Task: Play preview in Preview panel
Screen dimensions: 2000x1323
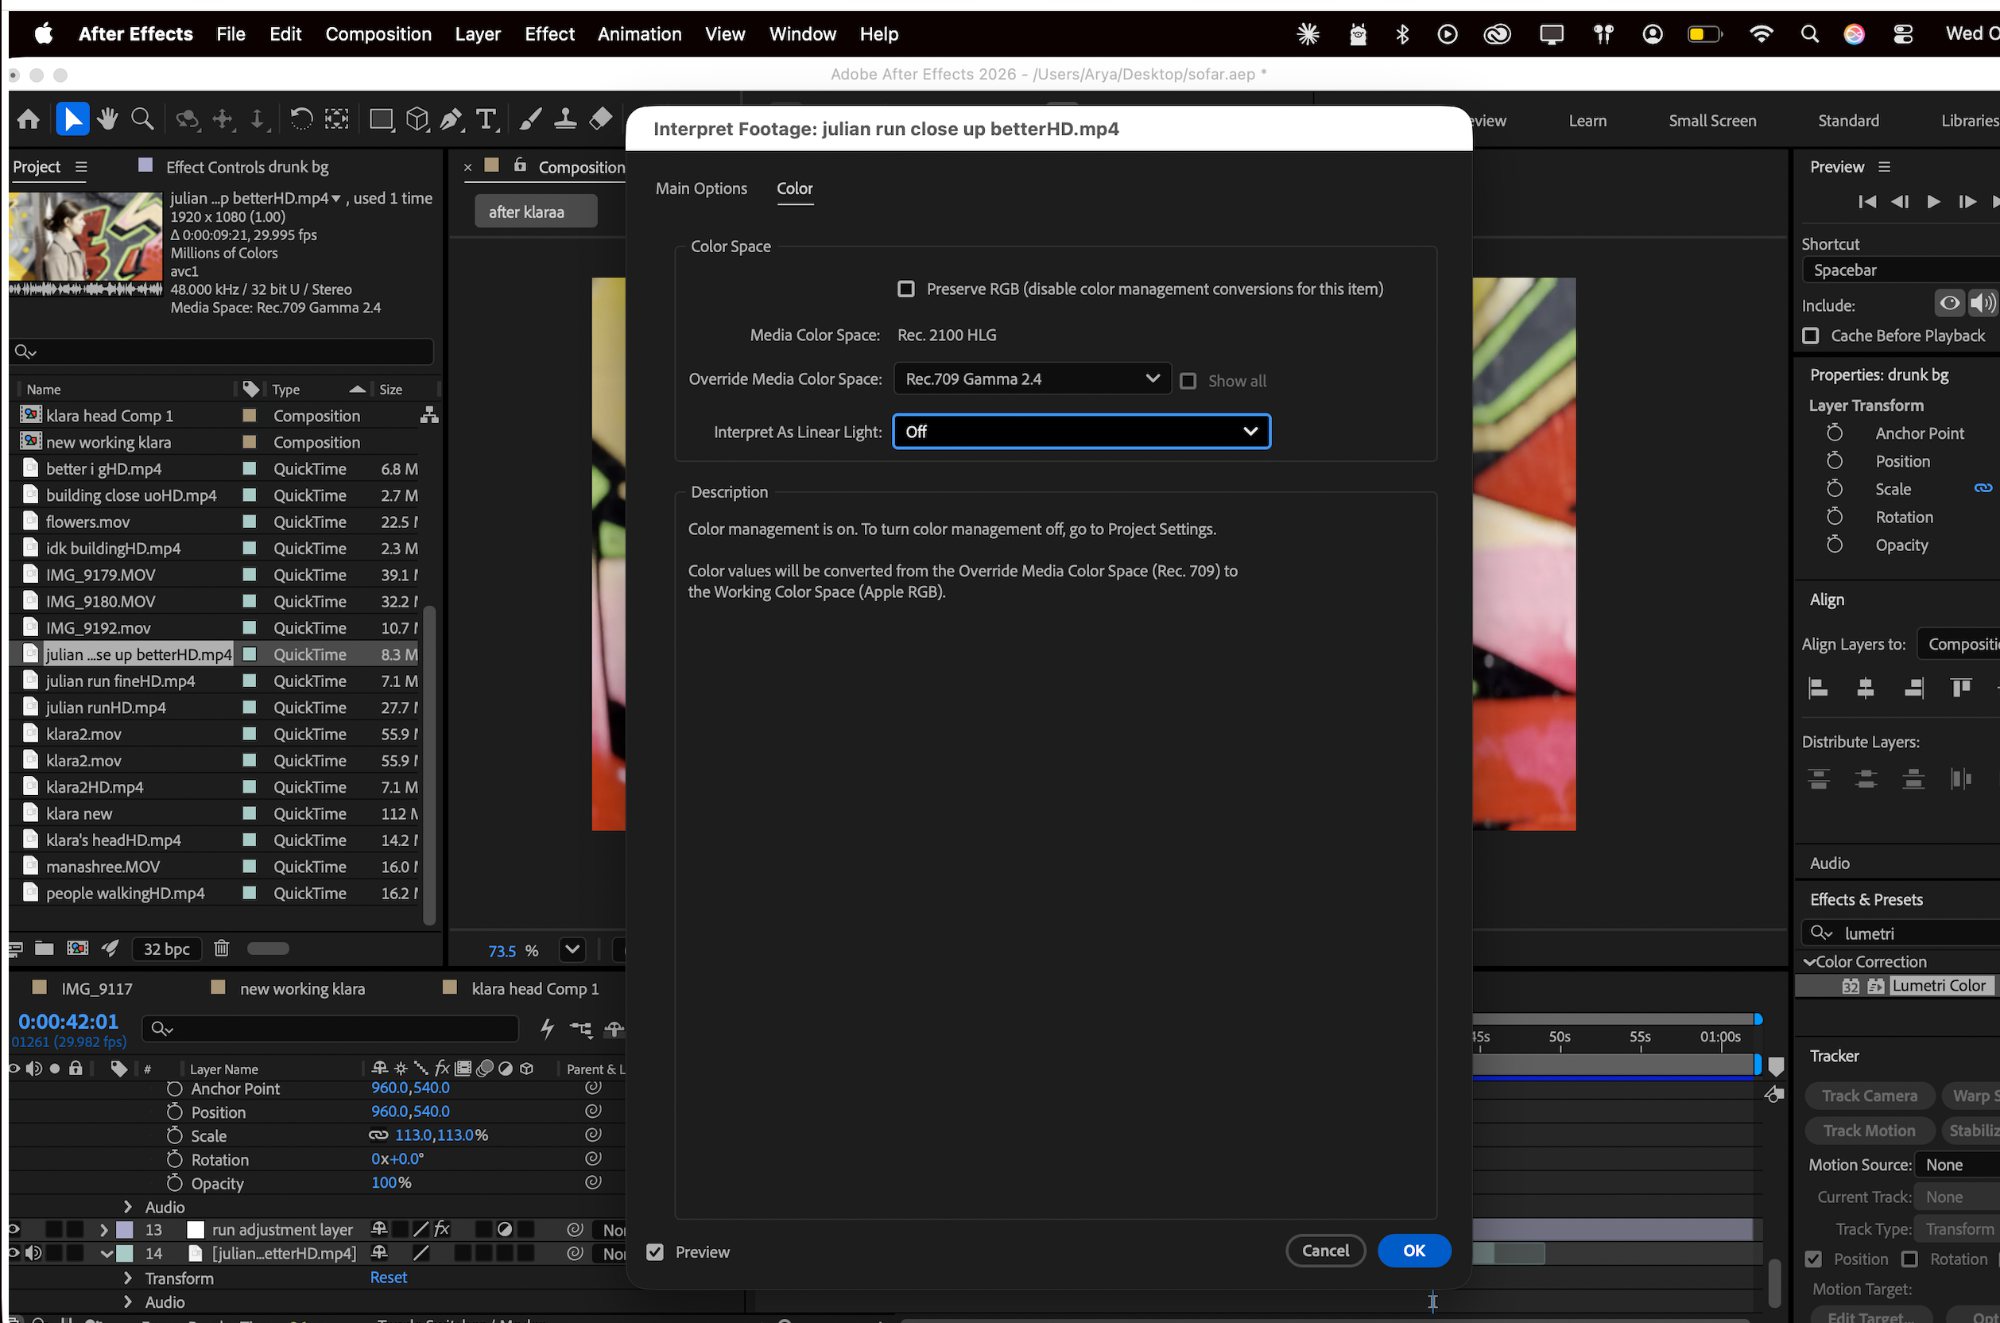Action: [1934, 202]
